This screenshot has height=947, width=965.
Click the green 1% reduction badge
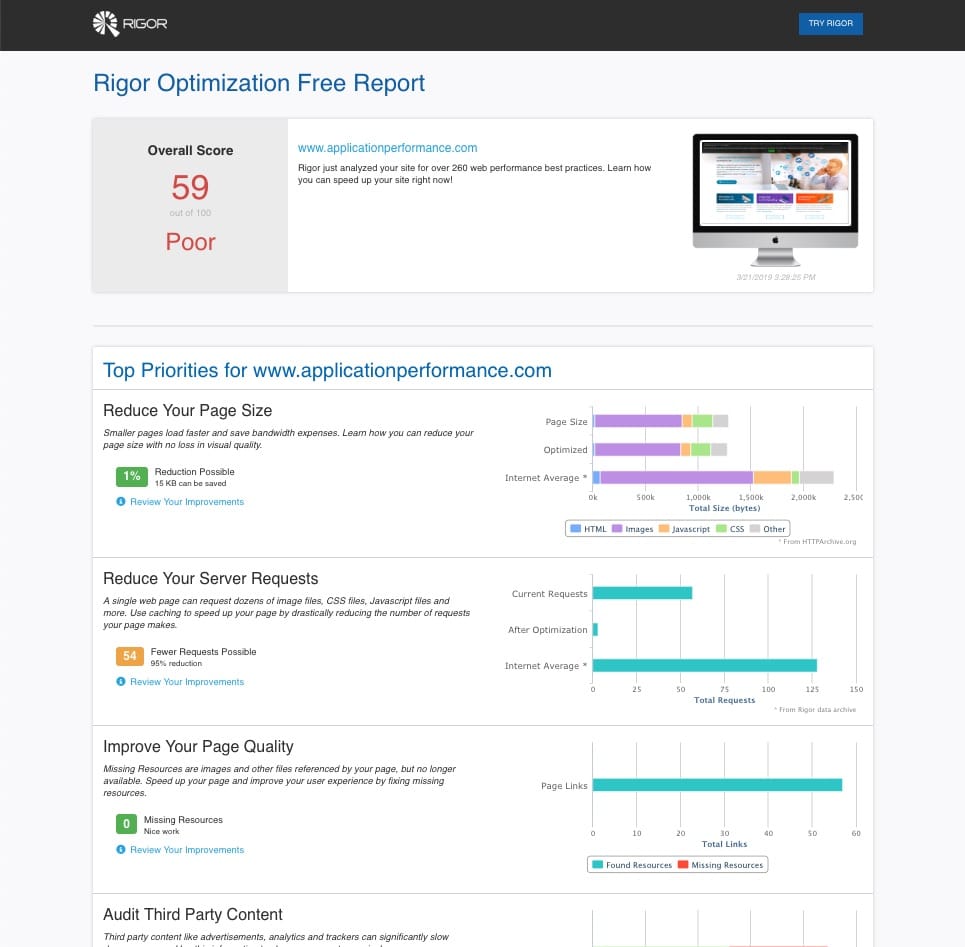(x=132, y=476)
